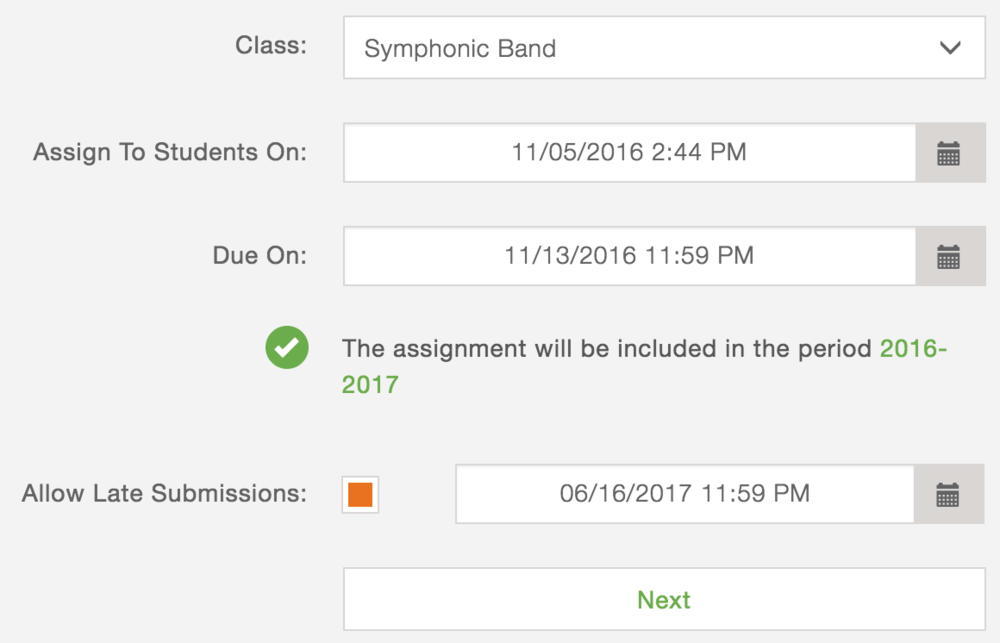
Task: Open the Symphonic Band class selector
Action: click(665, 48)
